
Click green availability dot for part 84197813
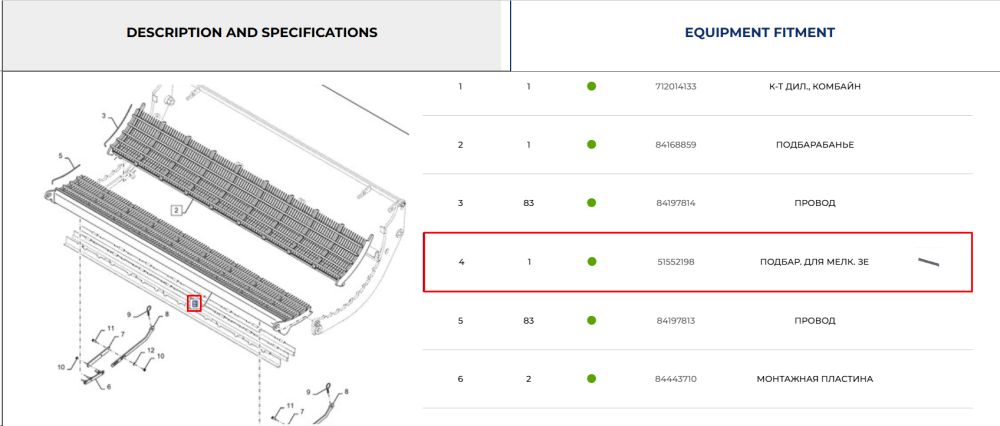[x=591, y=320]
